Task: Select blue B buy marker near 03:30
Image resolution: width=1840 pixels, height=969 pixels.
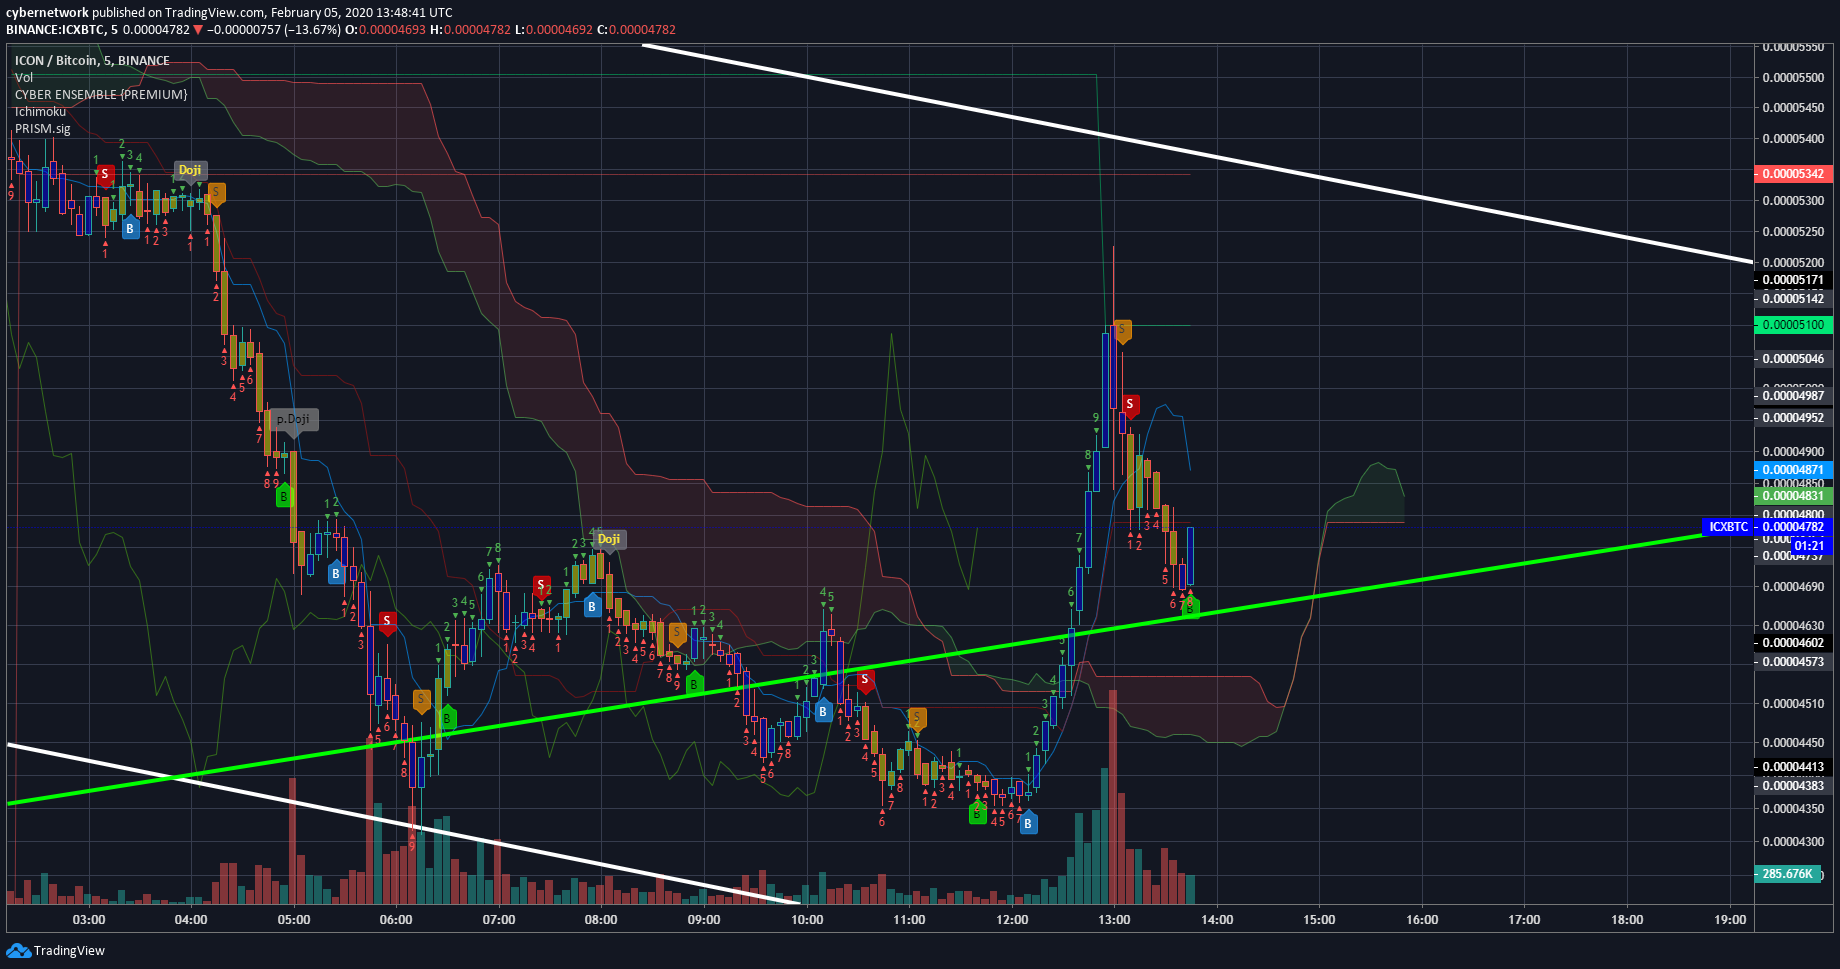Action: [x=130, y=229]
